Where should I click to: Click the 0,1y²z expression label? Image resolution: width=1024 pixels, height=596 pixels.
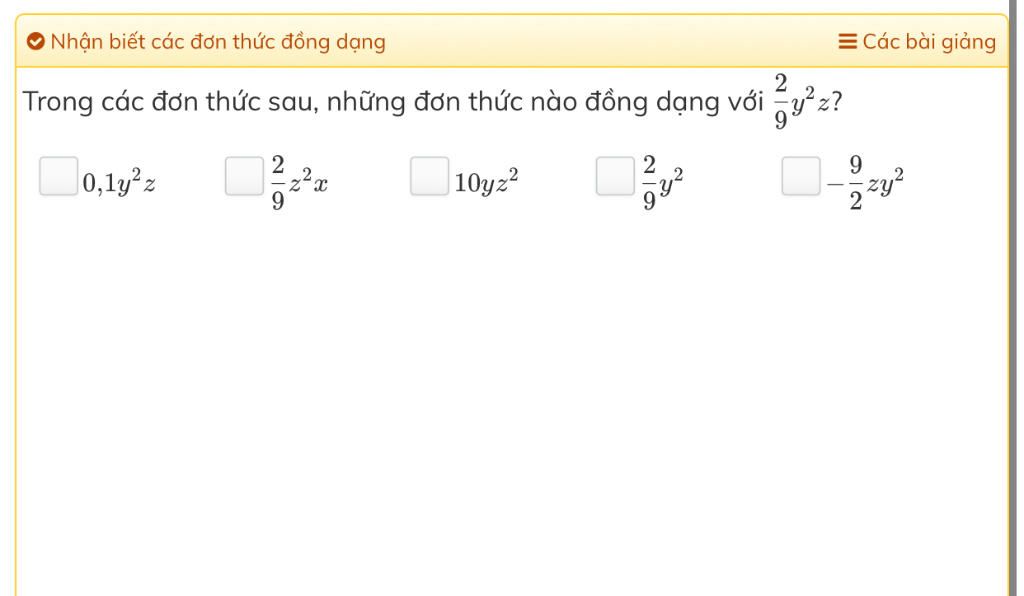click(119, 181)
